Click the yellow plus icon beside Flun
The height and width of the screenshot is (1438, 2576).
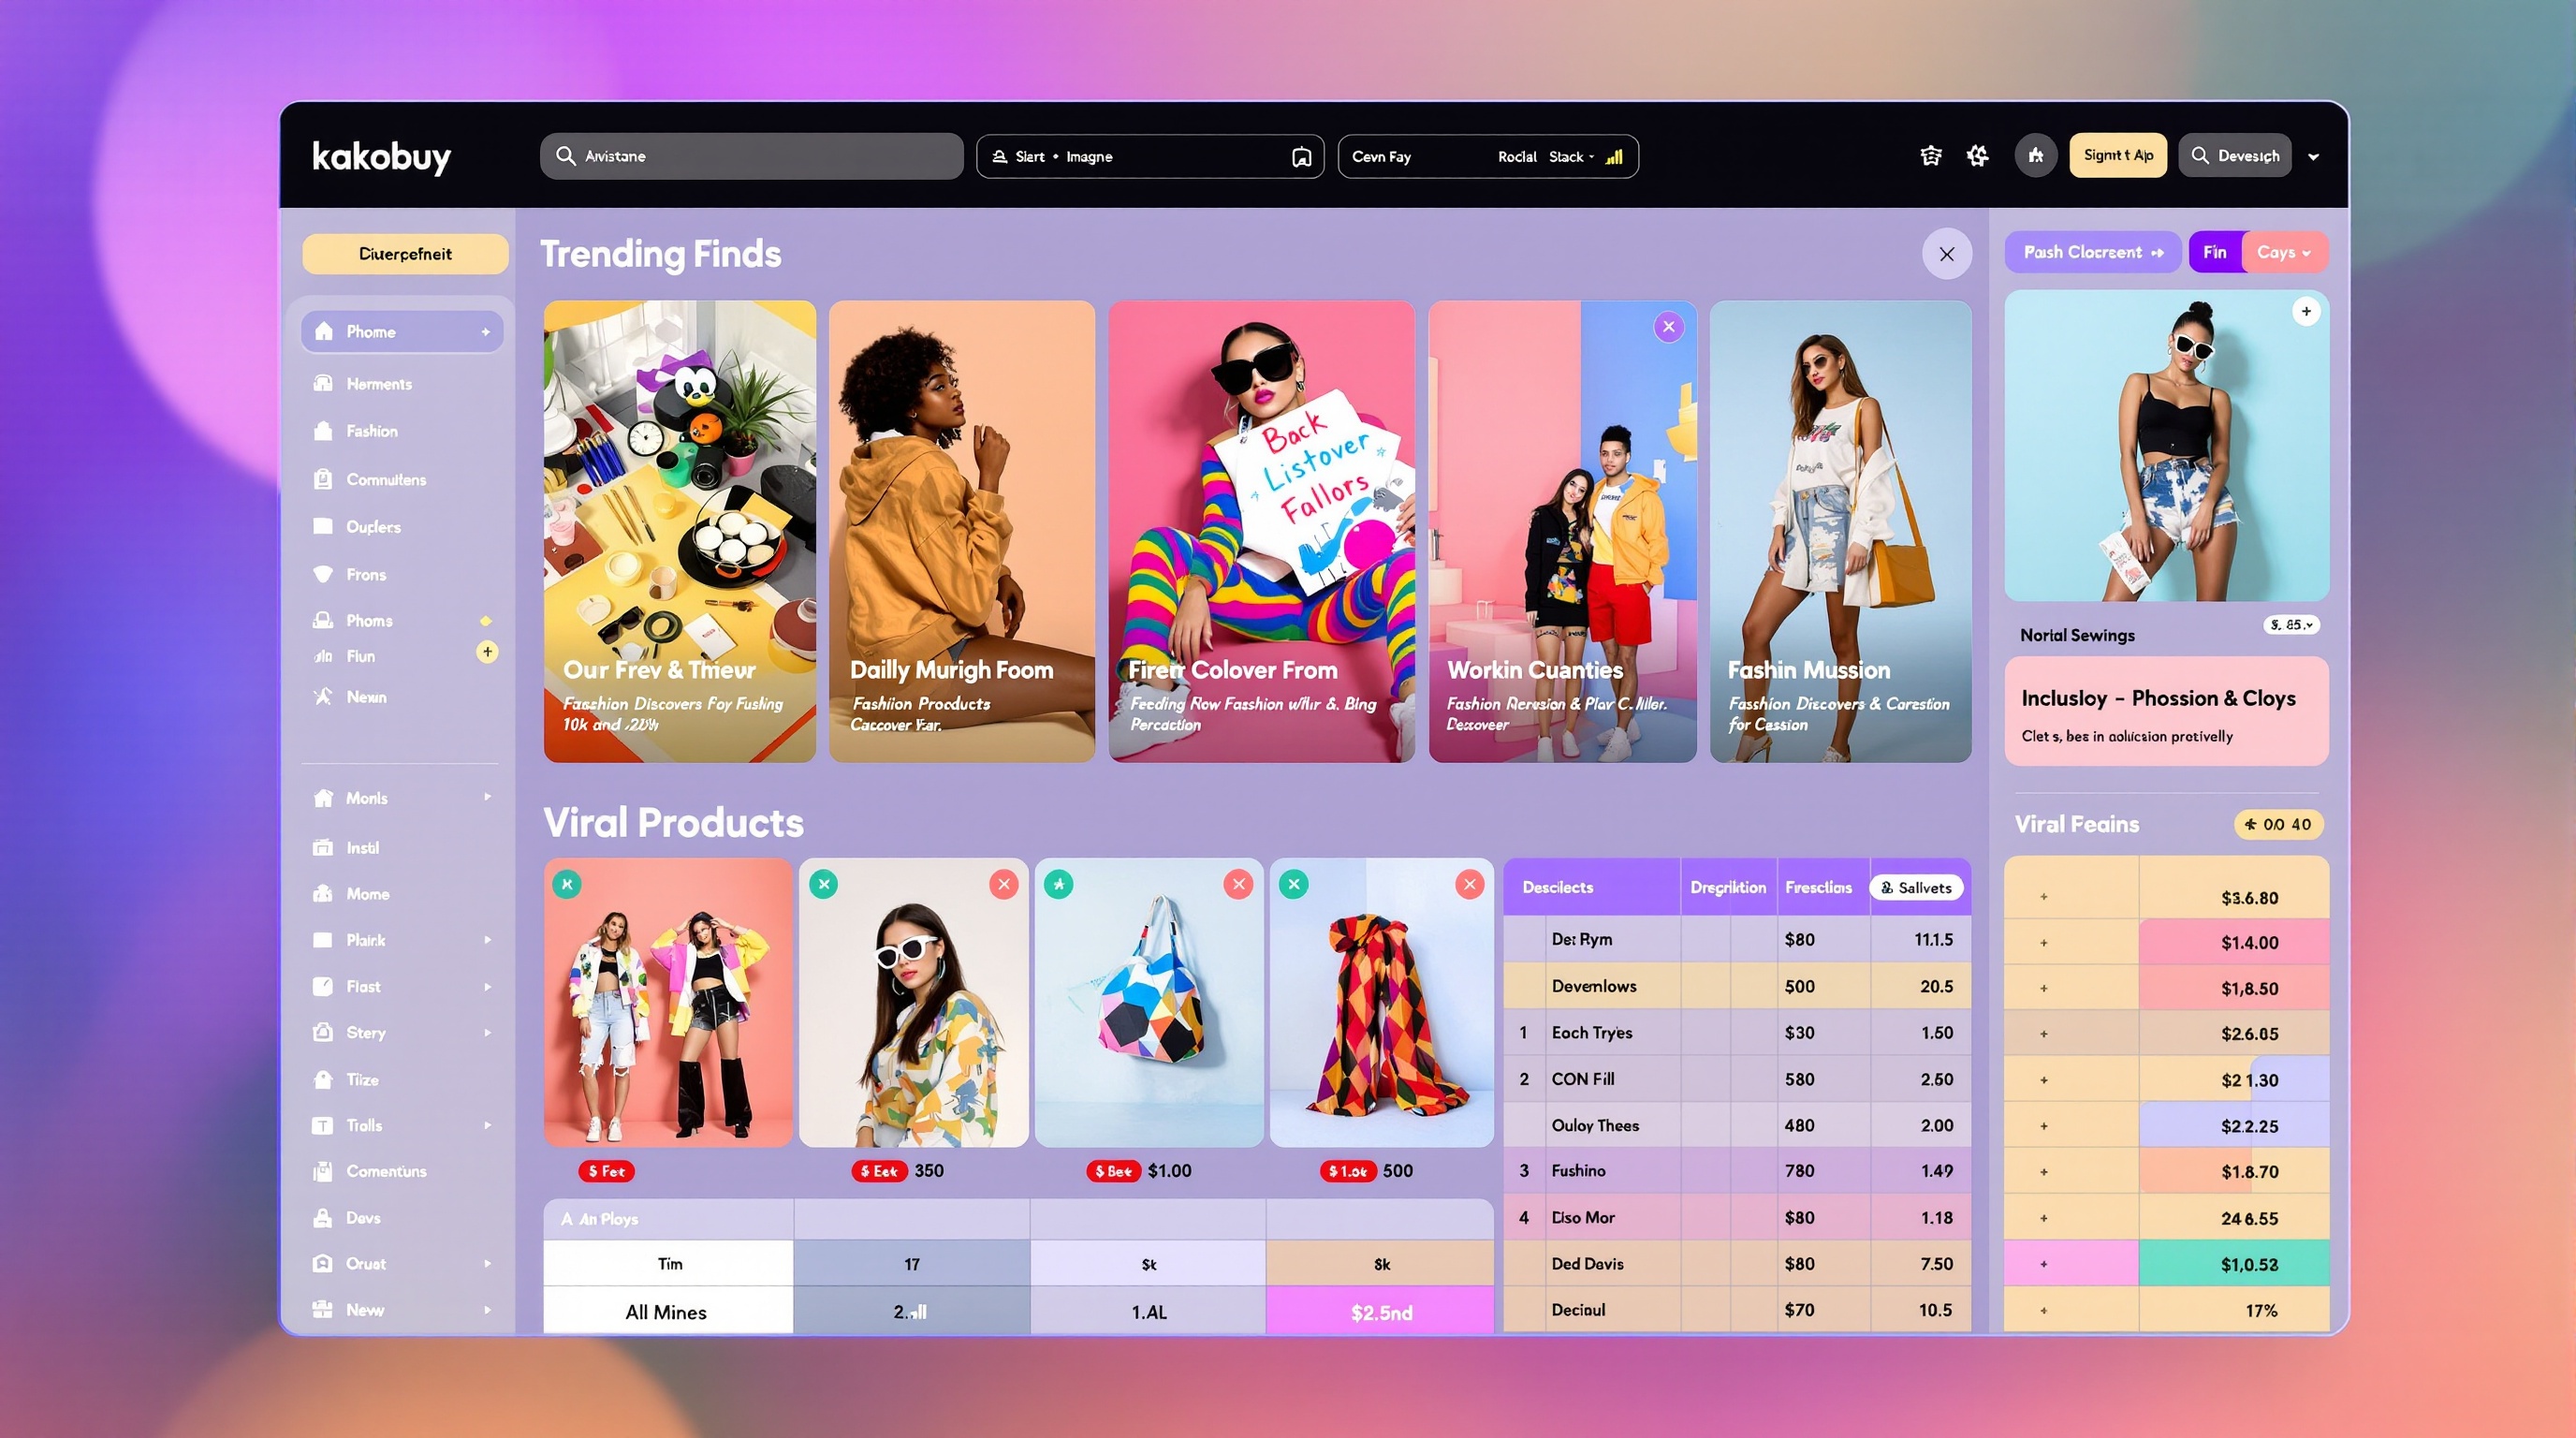(487, 652)
